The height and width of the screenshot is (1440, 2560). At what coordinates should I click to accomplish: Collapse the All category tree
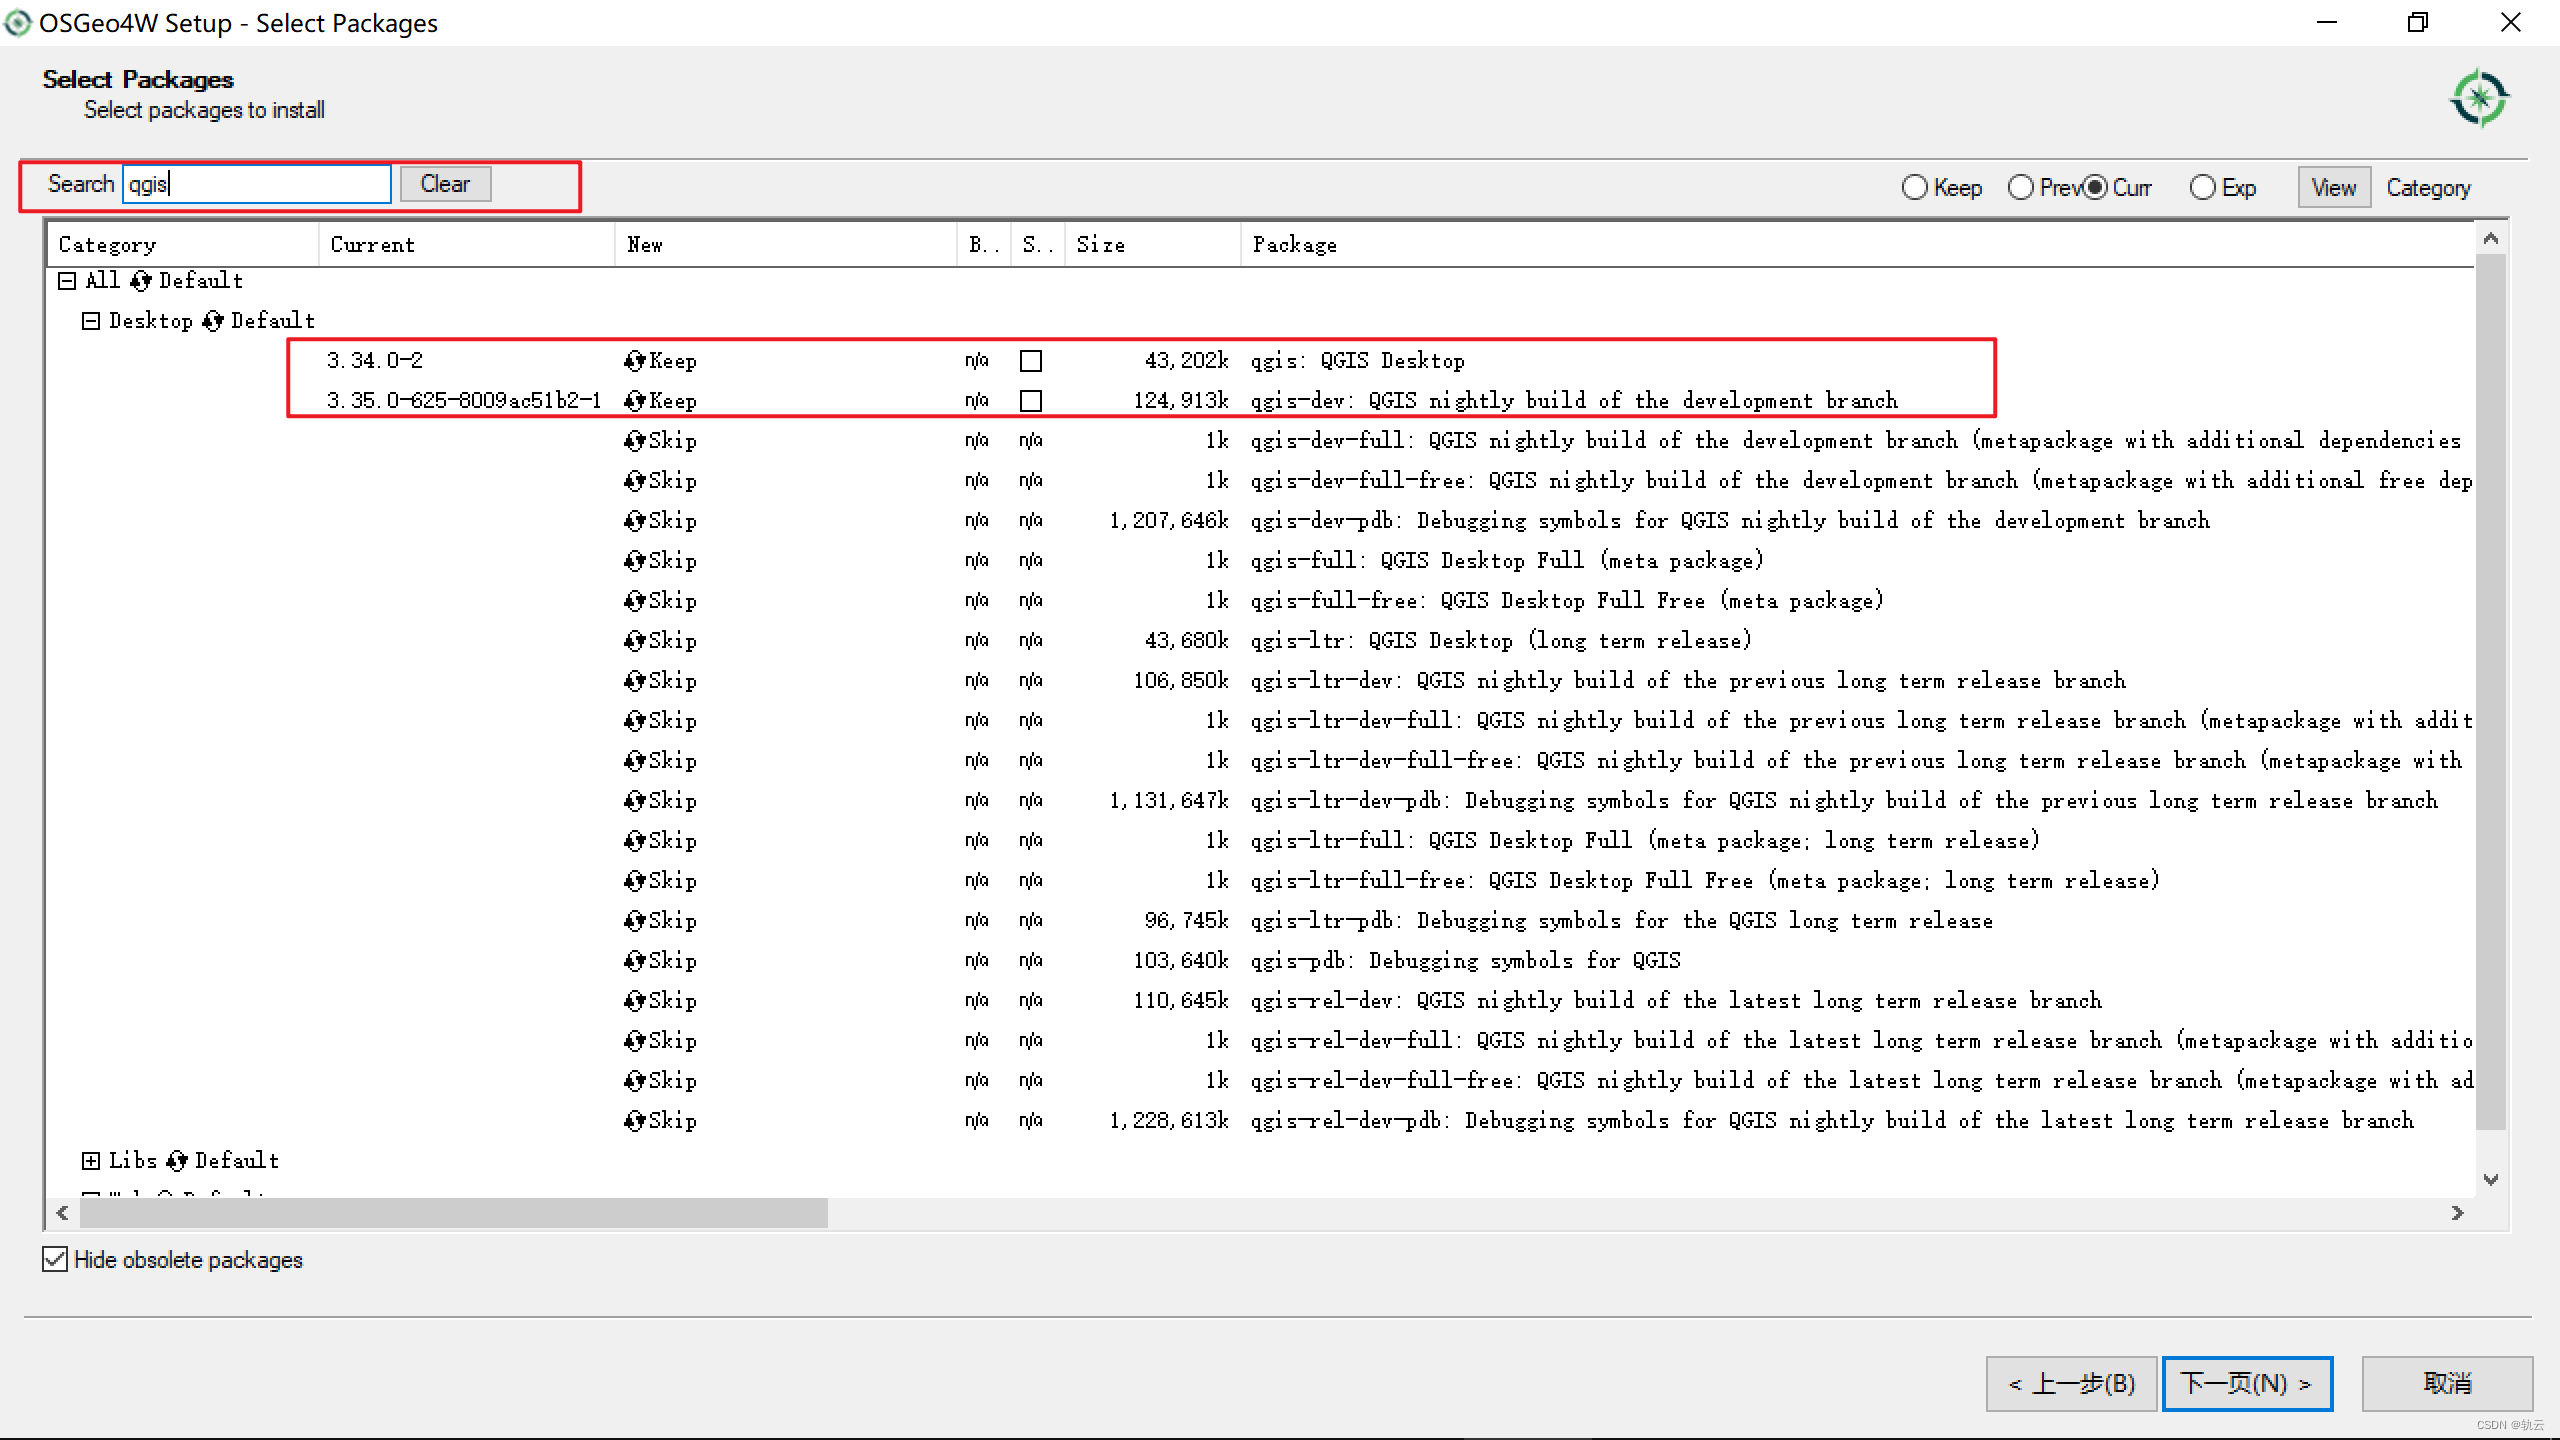[67, 281]
